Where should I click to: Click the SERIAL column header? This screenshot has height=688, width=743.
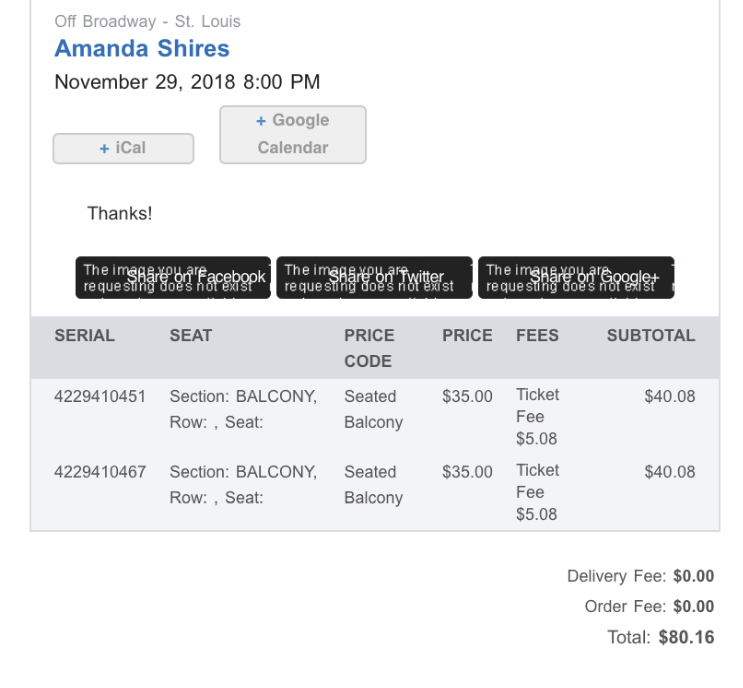pos(84,336)
